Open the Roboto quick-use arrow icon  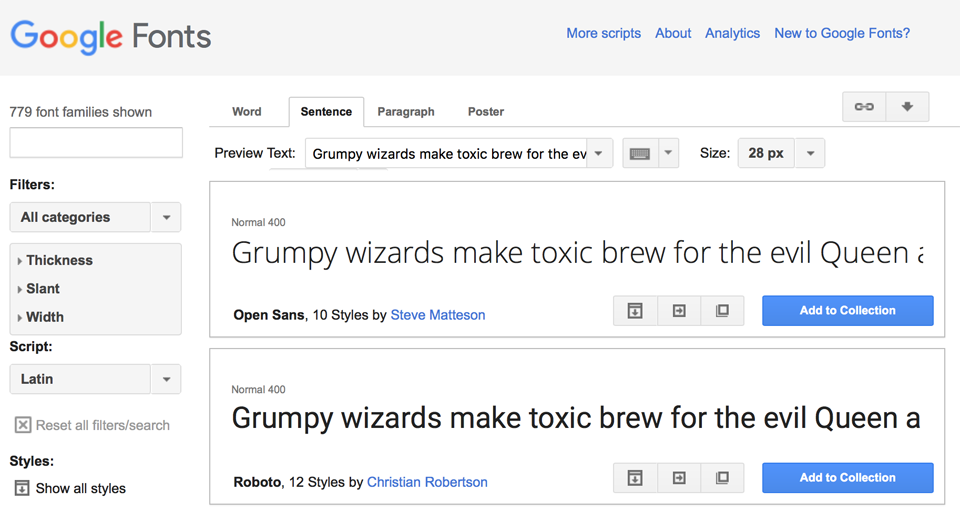[x=679, y=478]
